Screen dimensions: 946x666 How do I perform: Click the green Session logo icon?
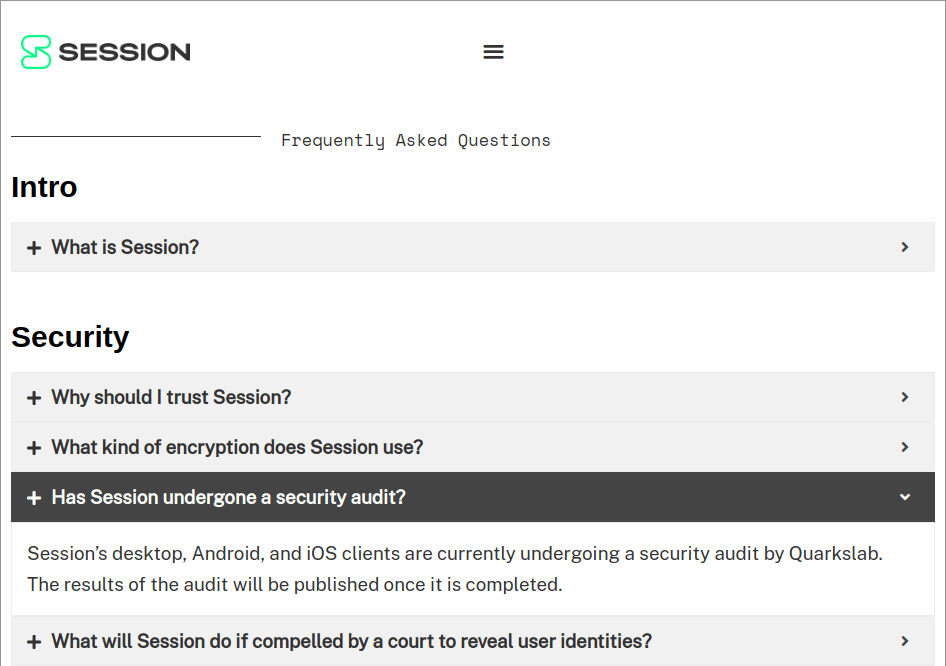tap(36, 52)
